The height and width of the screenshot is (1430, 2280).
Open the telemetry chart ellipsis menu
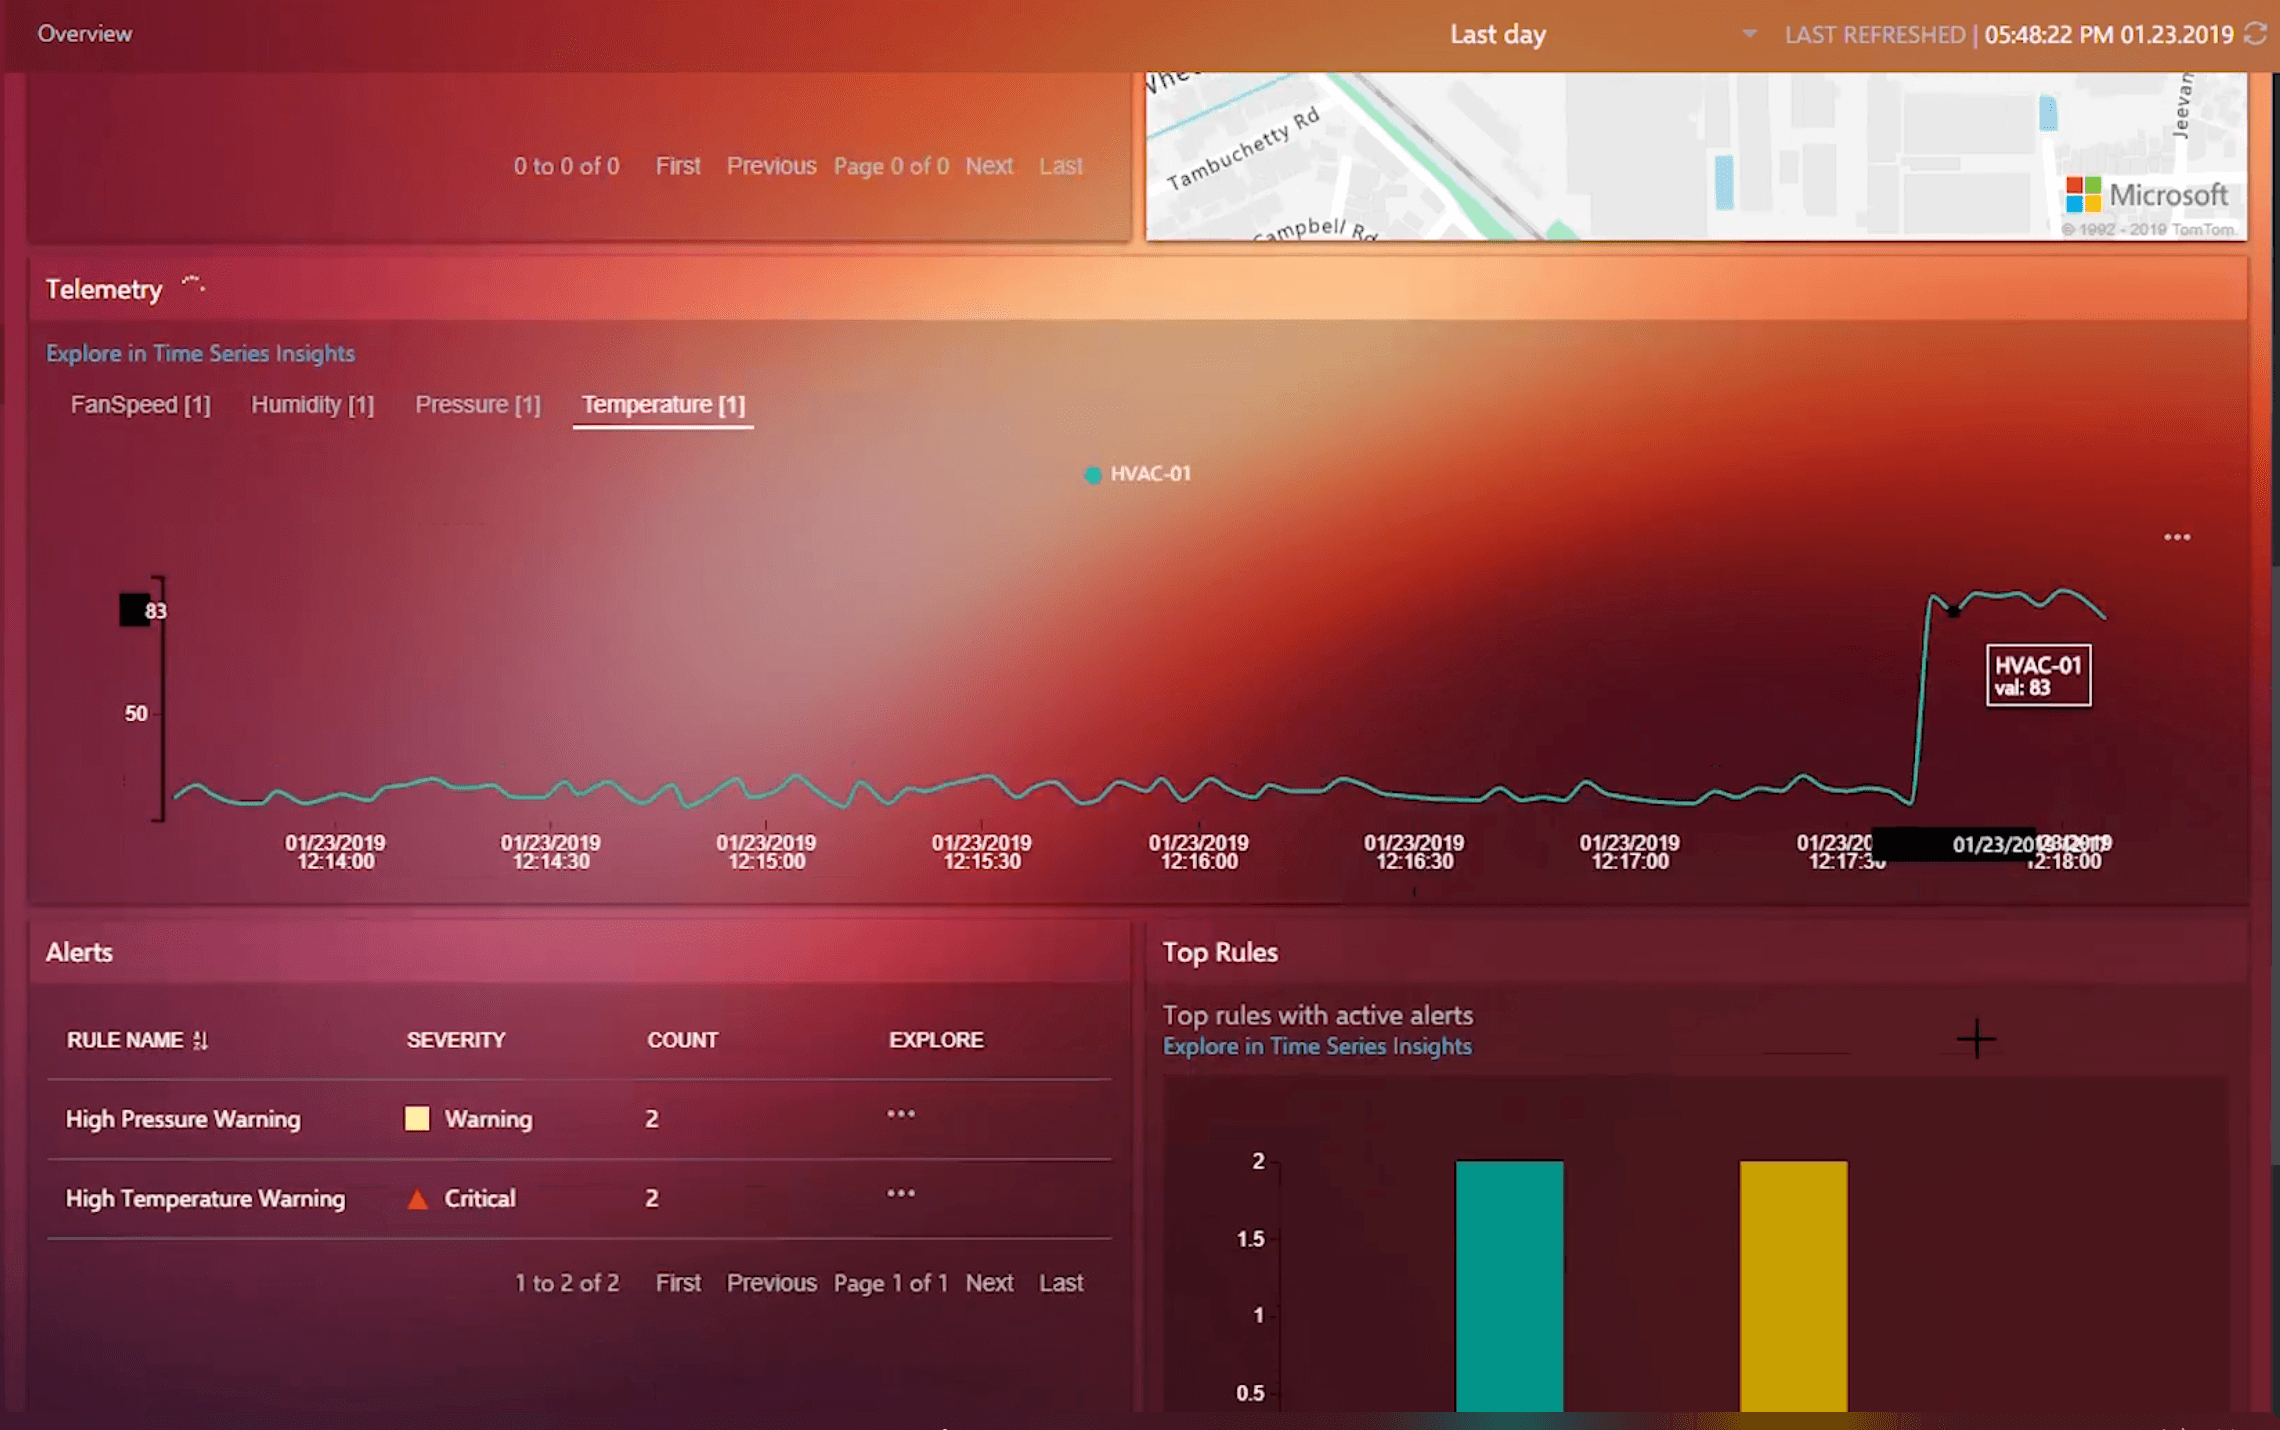point(2177,538)
